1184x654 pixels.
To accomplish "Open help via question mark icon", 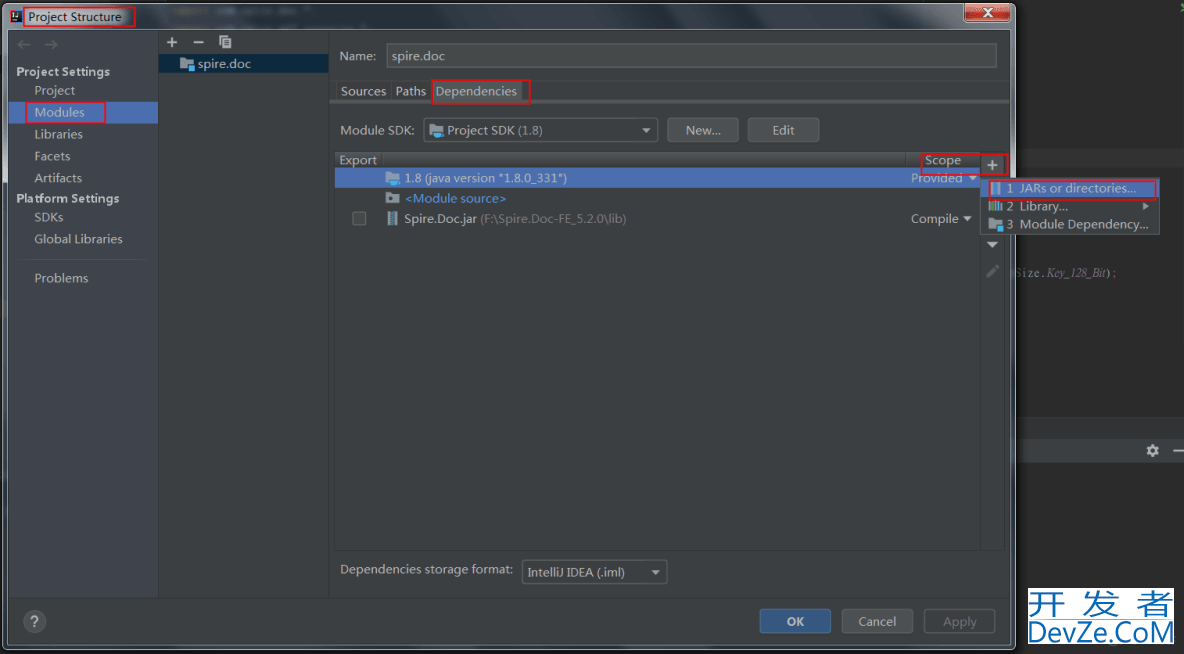I will tap(34, 622).
